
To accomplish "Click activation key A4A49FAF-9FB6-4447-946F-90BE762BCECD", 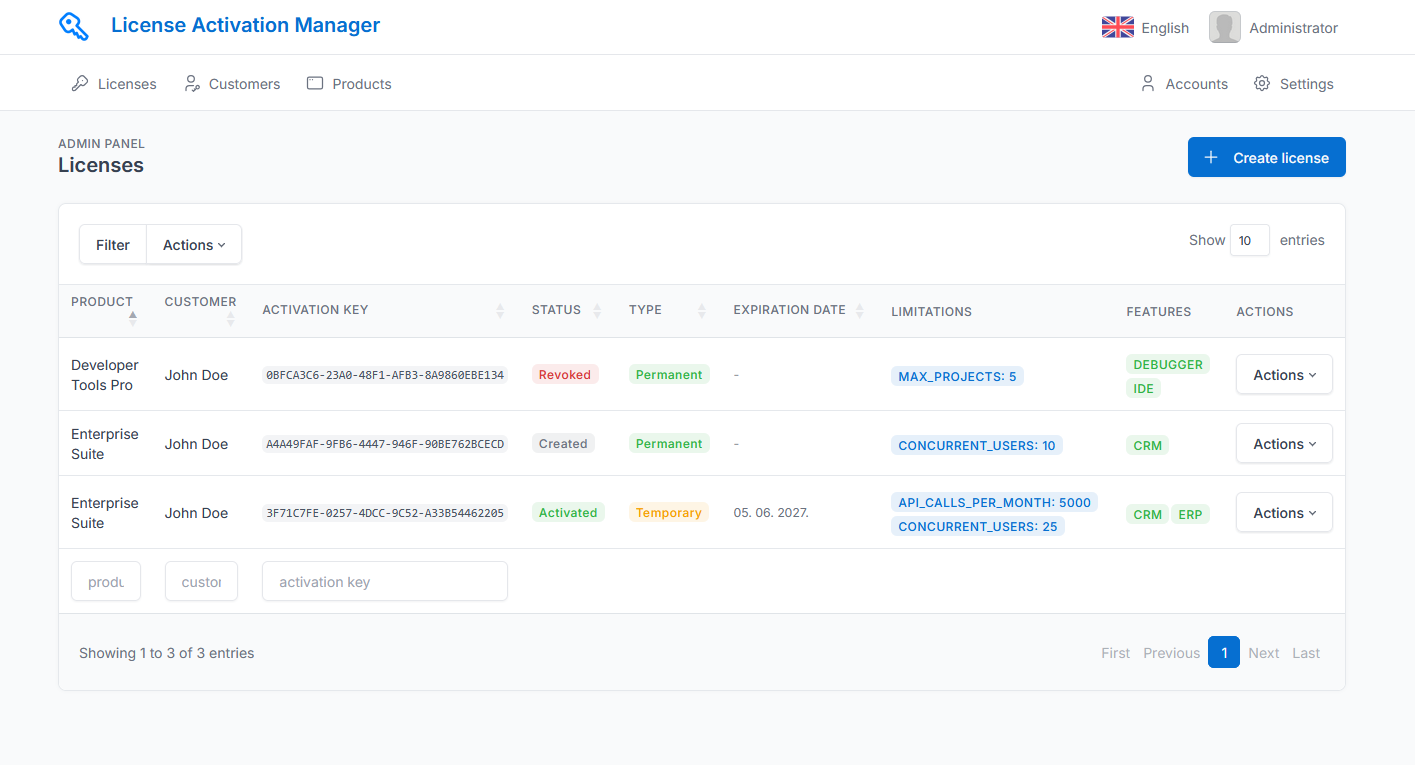I will click(x=385, y=444).
